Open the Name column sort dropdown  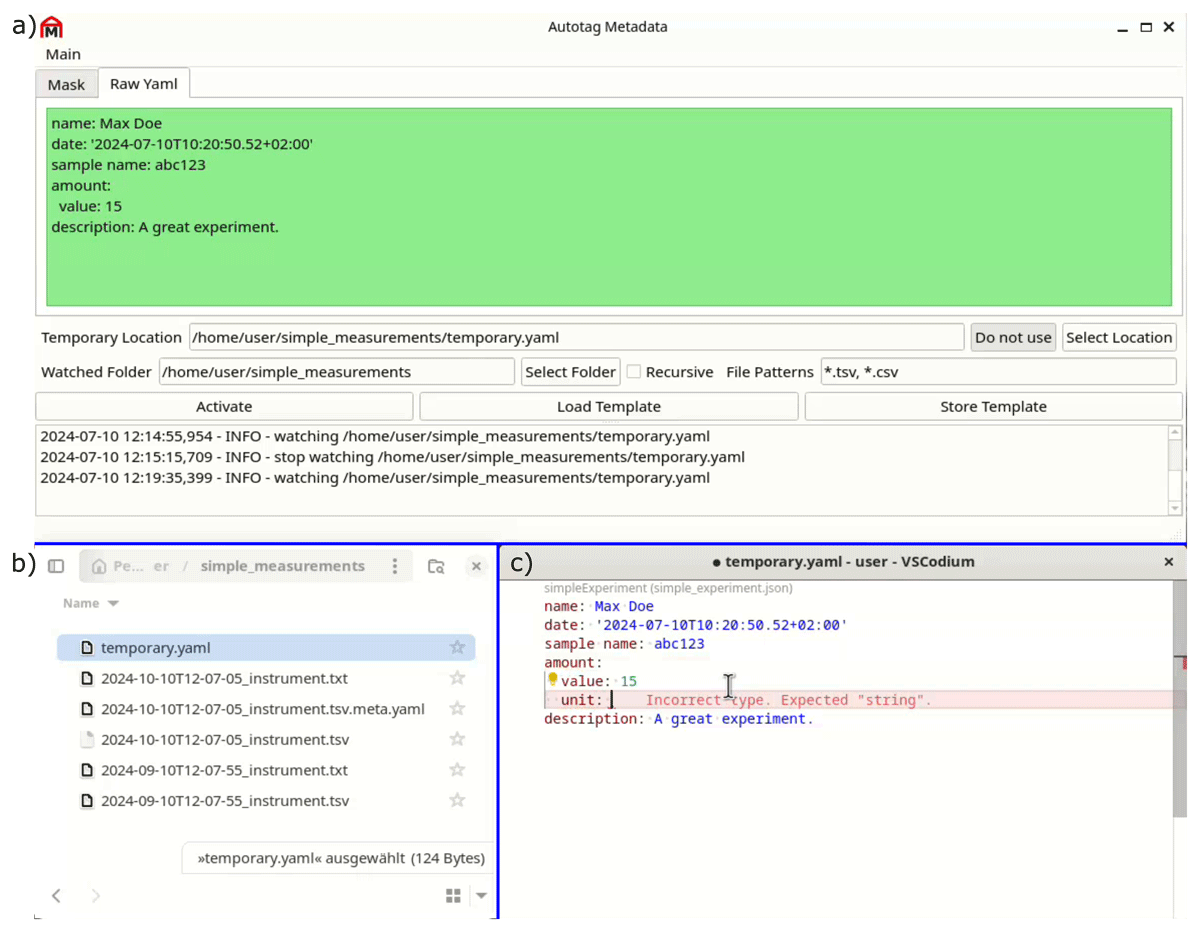tap(113, 604)
